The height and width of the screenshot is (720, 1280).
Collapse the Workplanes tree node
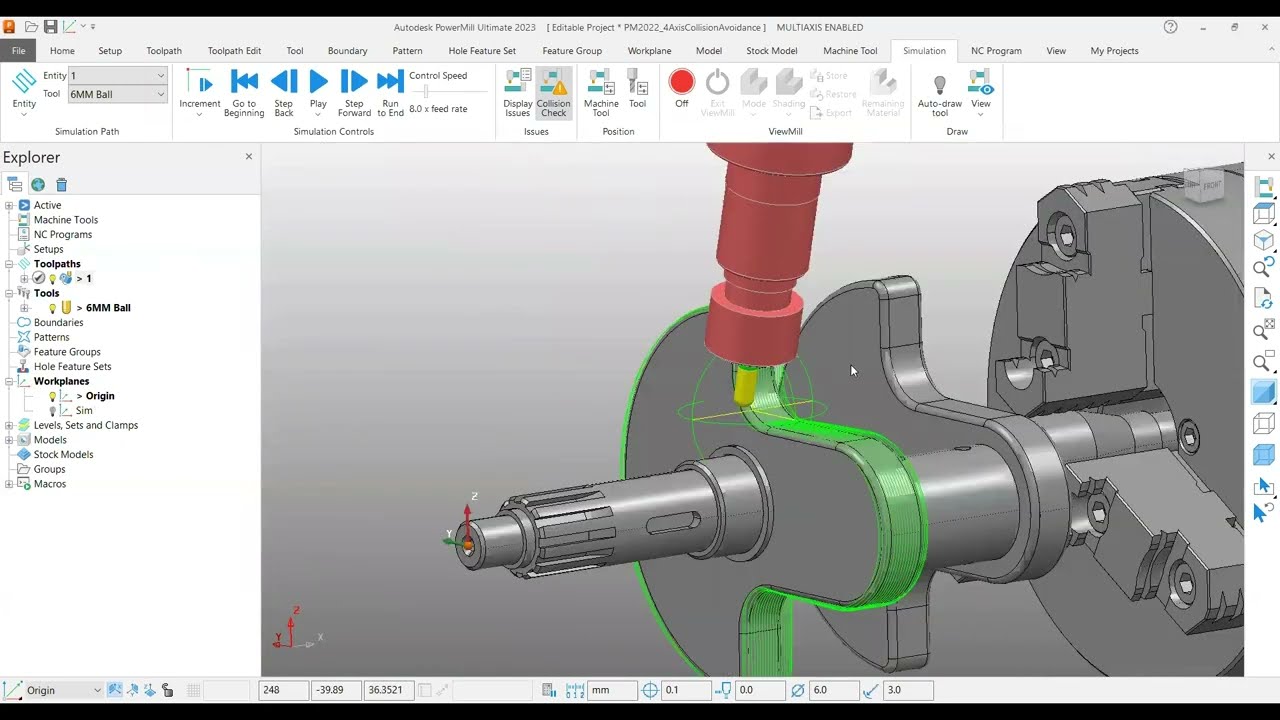point(9,381)
